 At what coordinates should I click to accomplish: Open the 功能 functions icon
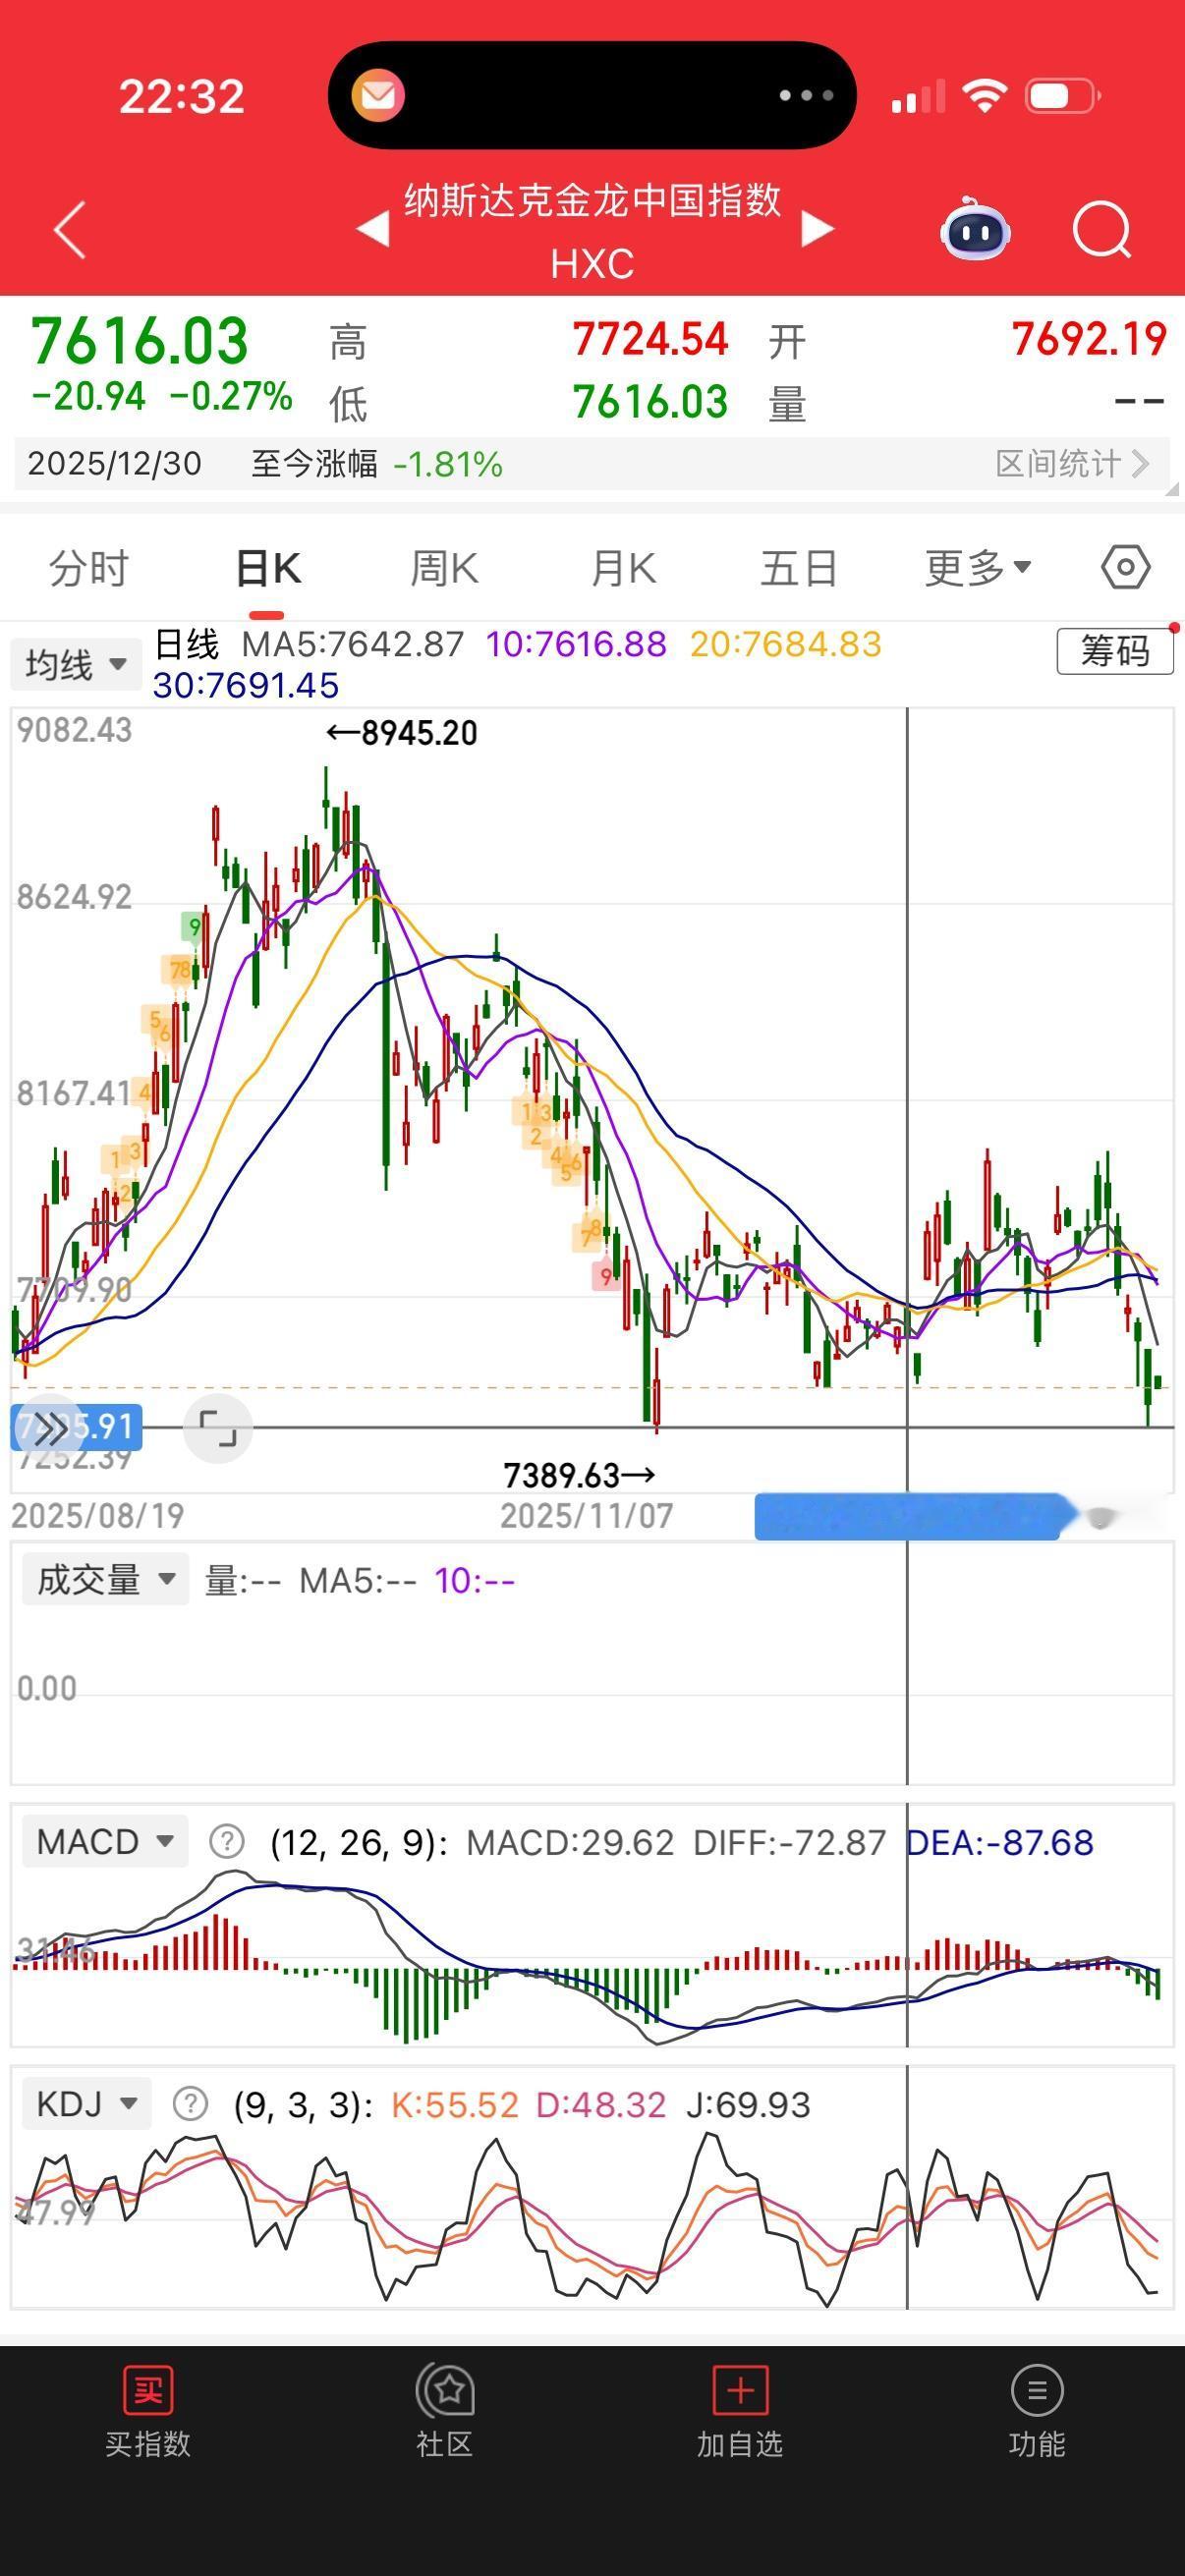[1037, 2390]
